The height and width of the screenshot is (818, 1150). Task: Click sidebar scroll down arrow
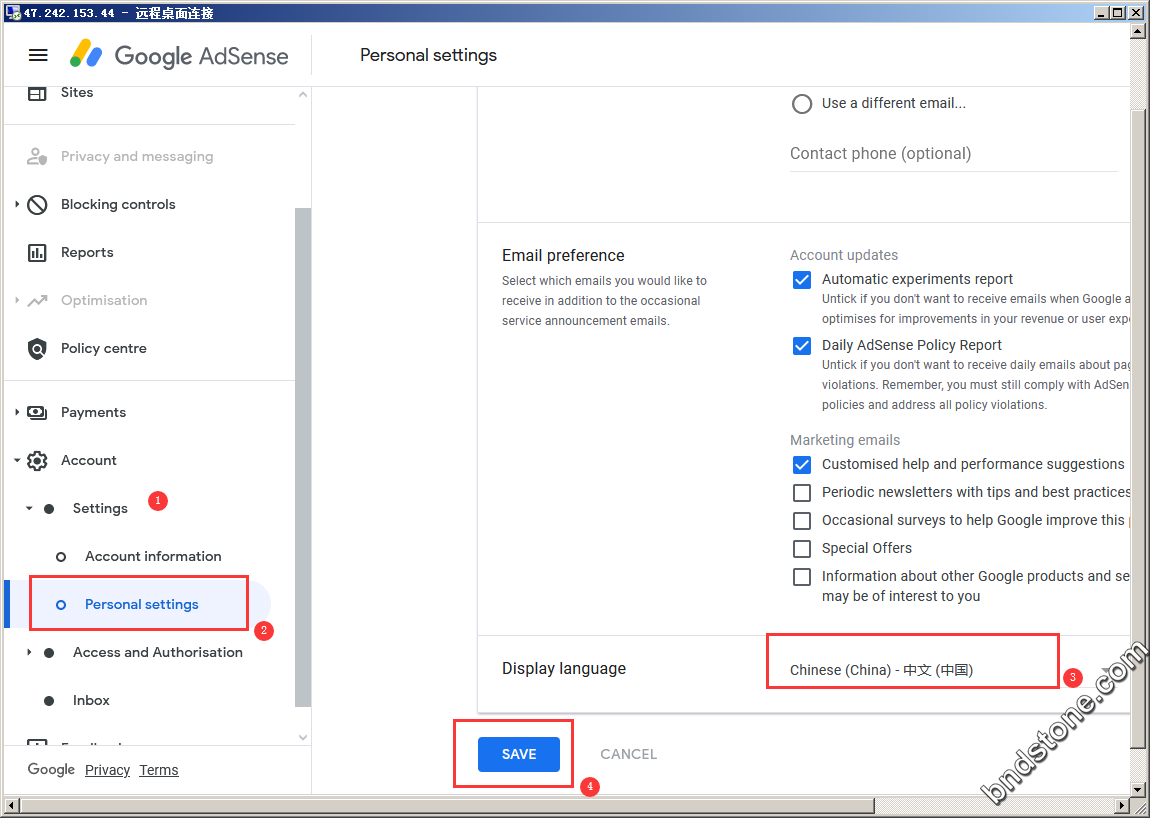point(302,737)
